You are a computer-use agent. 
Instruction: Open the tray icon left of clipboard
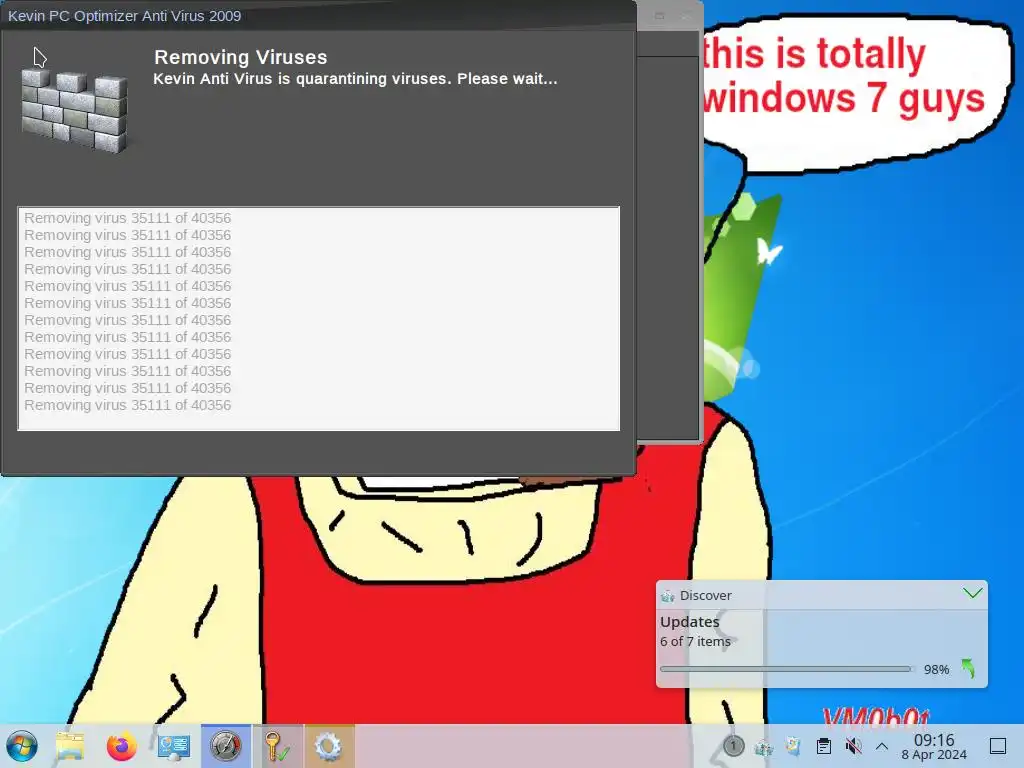point(793,746)
